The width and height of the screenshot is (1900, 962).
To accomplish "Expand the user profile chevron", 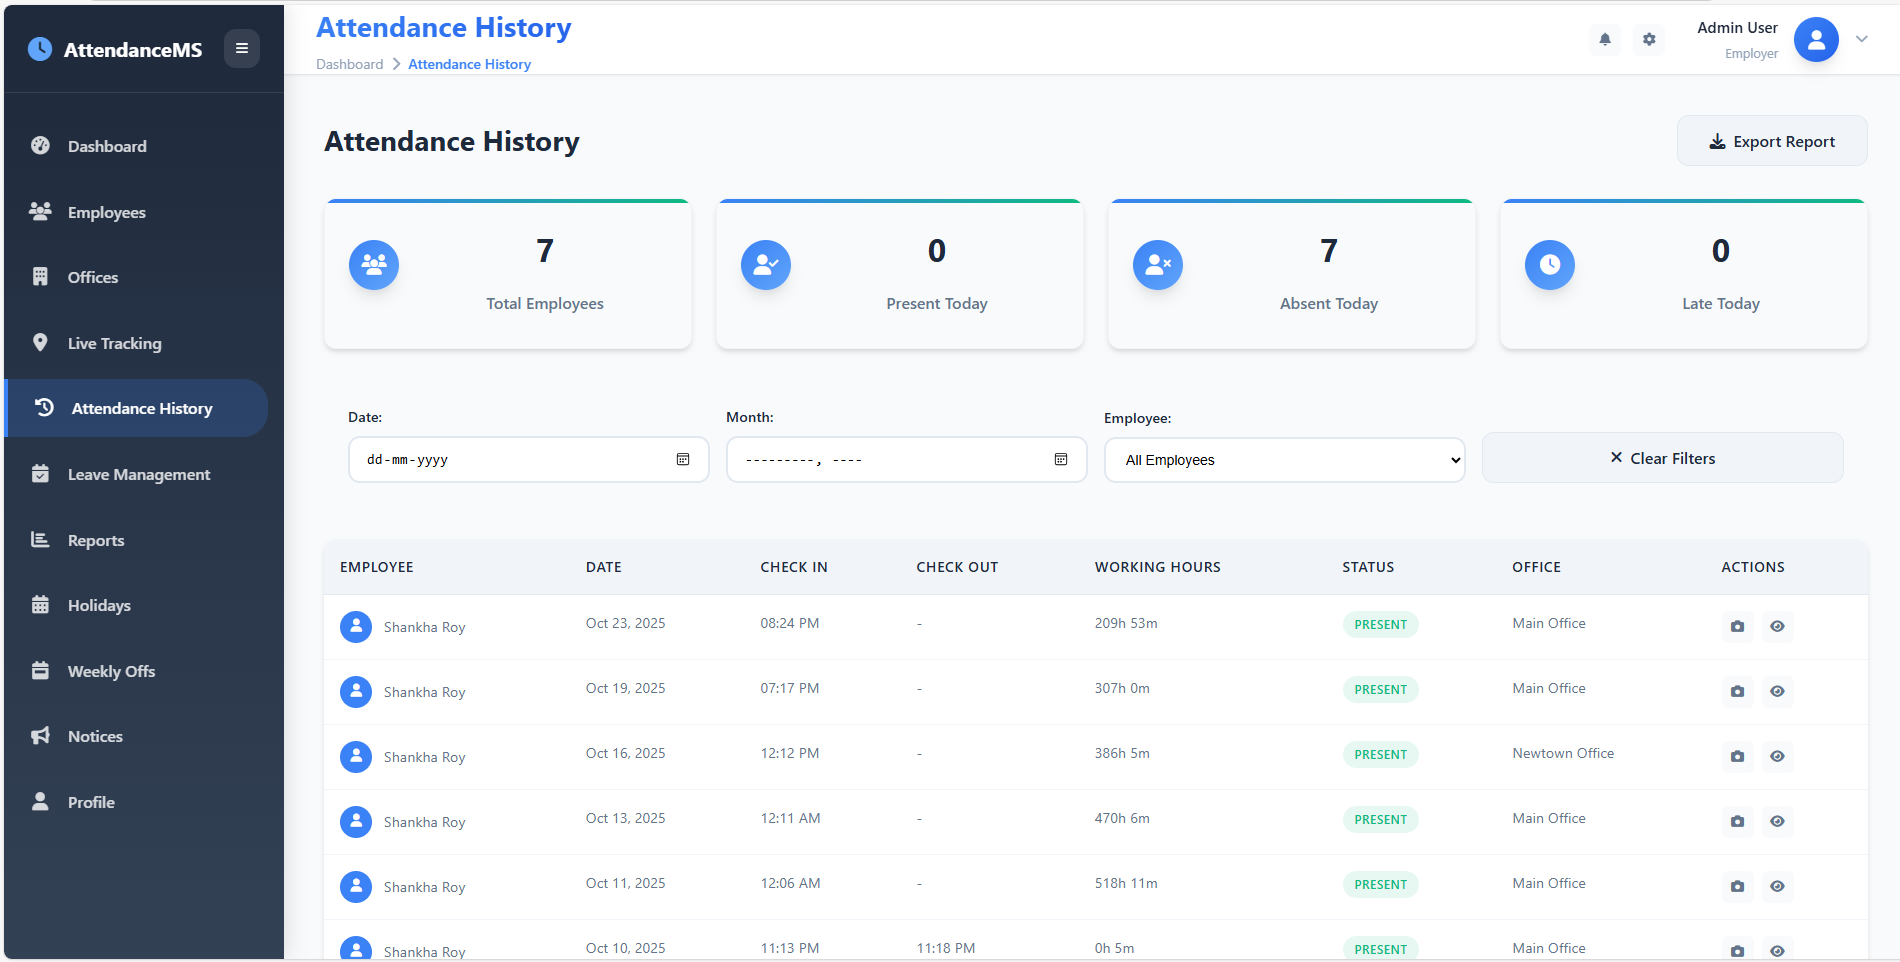I will click(x=1862, y=40).
